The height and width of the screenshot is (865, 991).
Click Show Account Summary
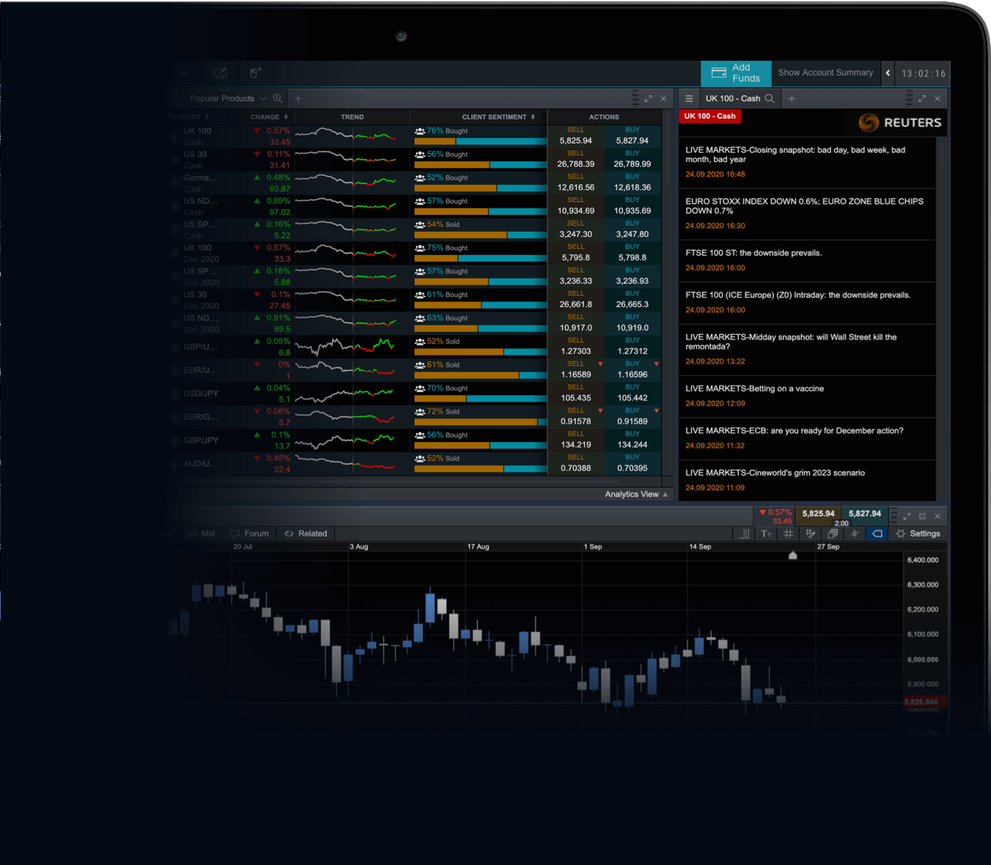point(825,72)
